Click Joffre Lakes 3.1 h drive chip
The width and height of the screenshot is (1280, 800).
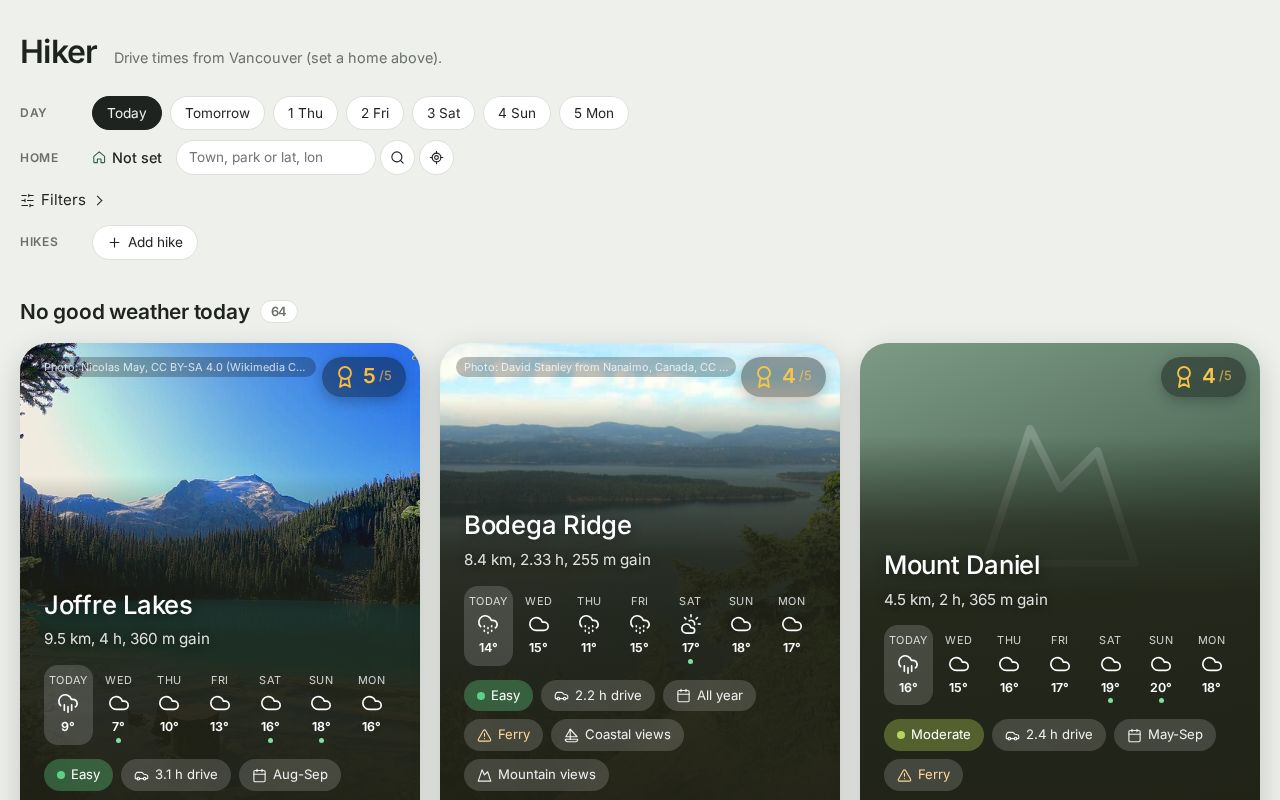(x=176, y=775)
